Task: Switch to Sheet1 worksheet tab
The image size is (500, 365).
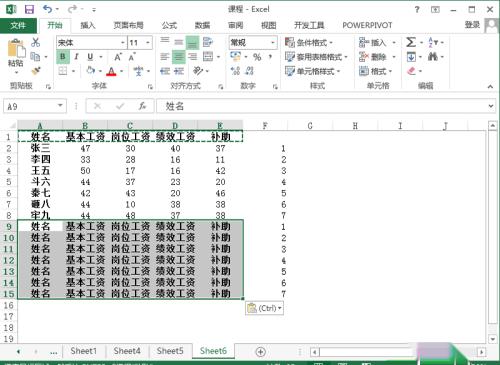Action: (83, 351)
